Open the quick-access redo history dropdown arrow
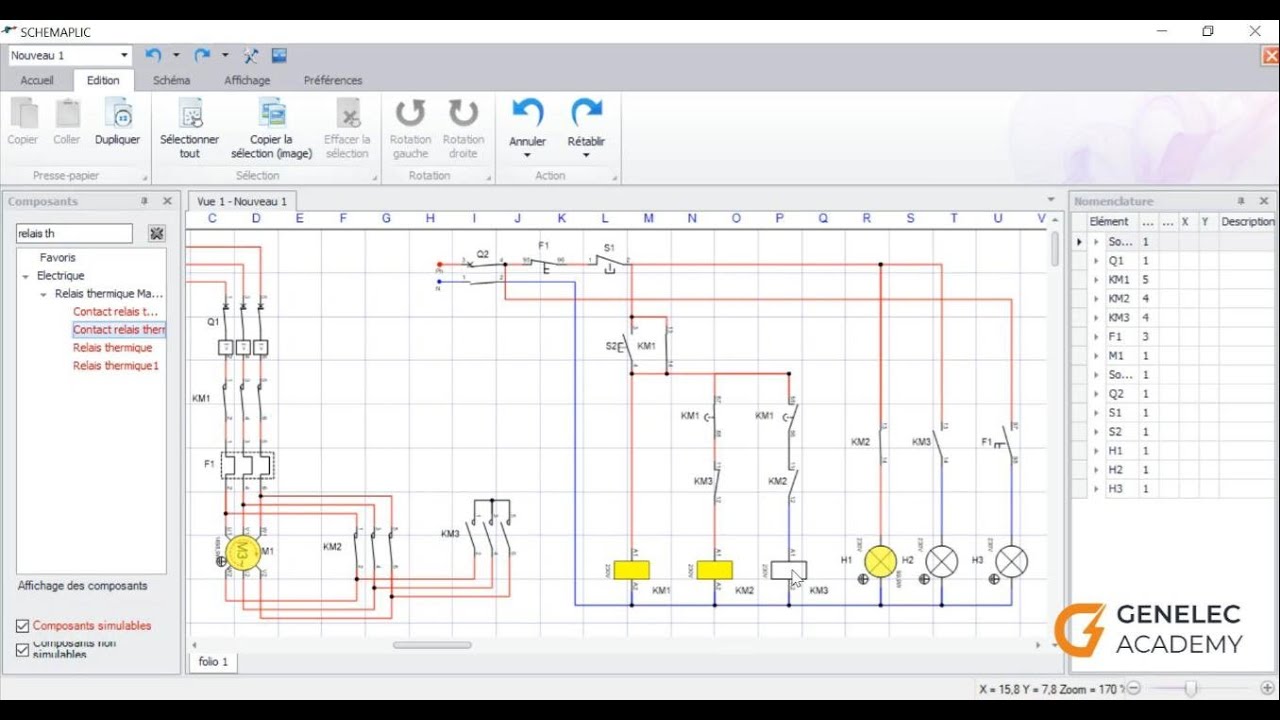Viewport: 1280px width, 720px height. pyautogui.click(x=225, y=55)
